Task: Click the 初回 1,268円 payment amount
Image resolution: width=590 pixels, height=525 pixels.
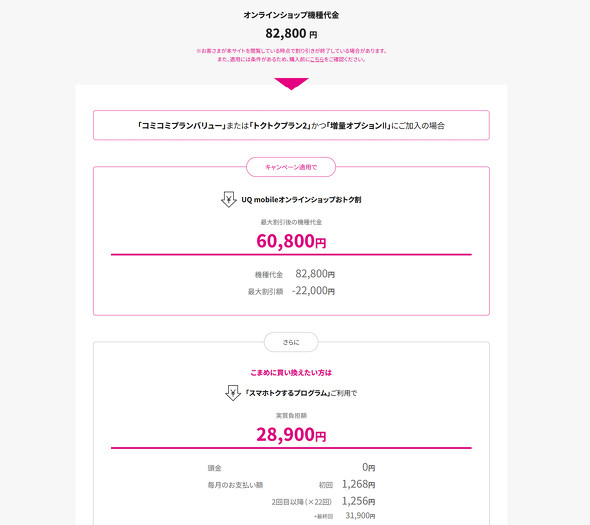Action: click(358, 484)
